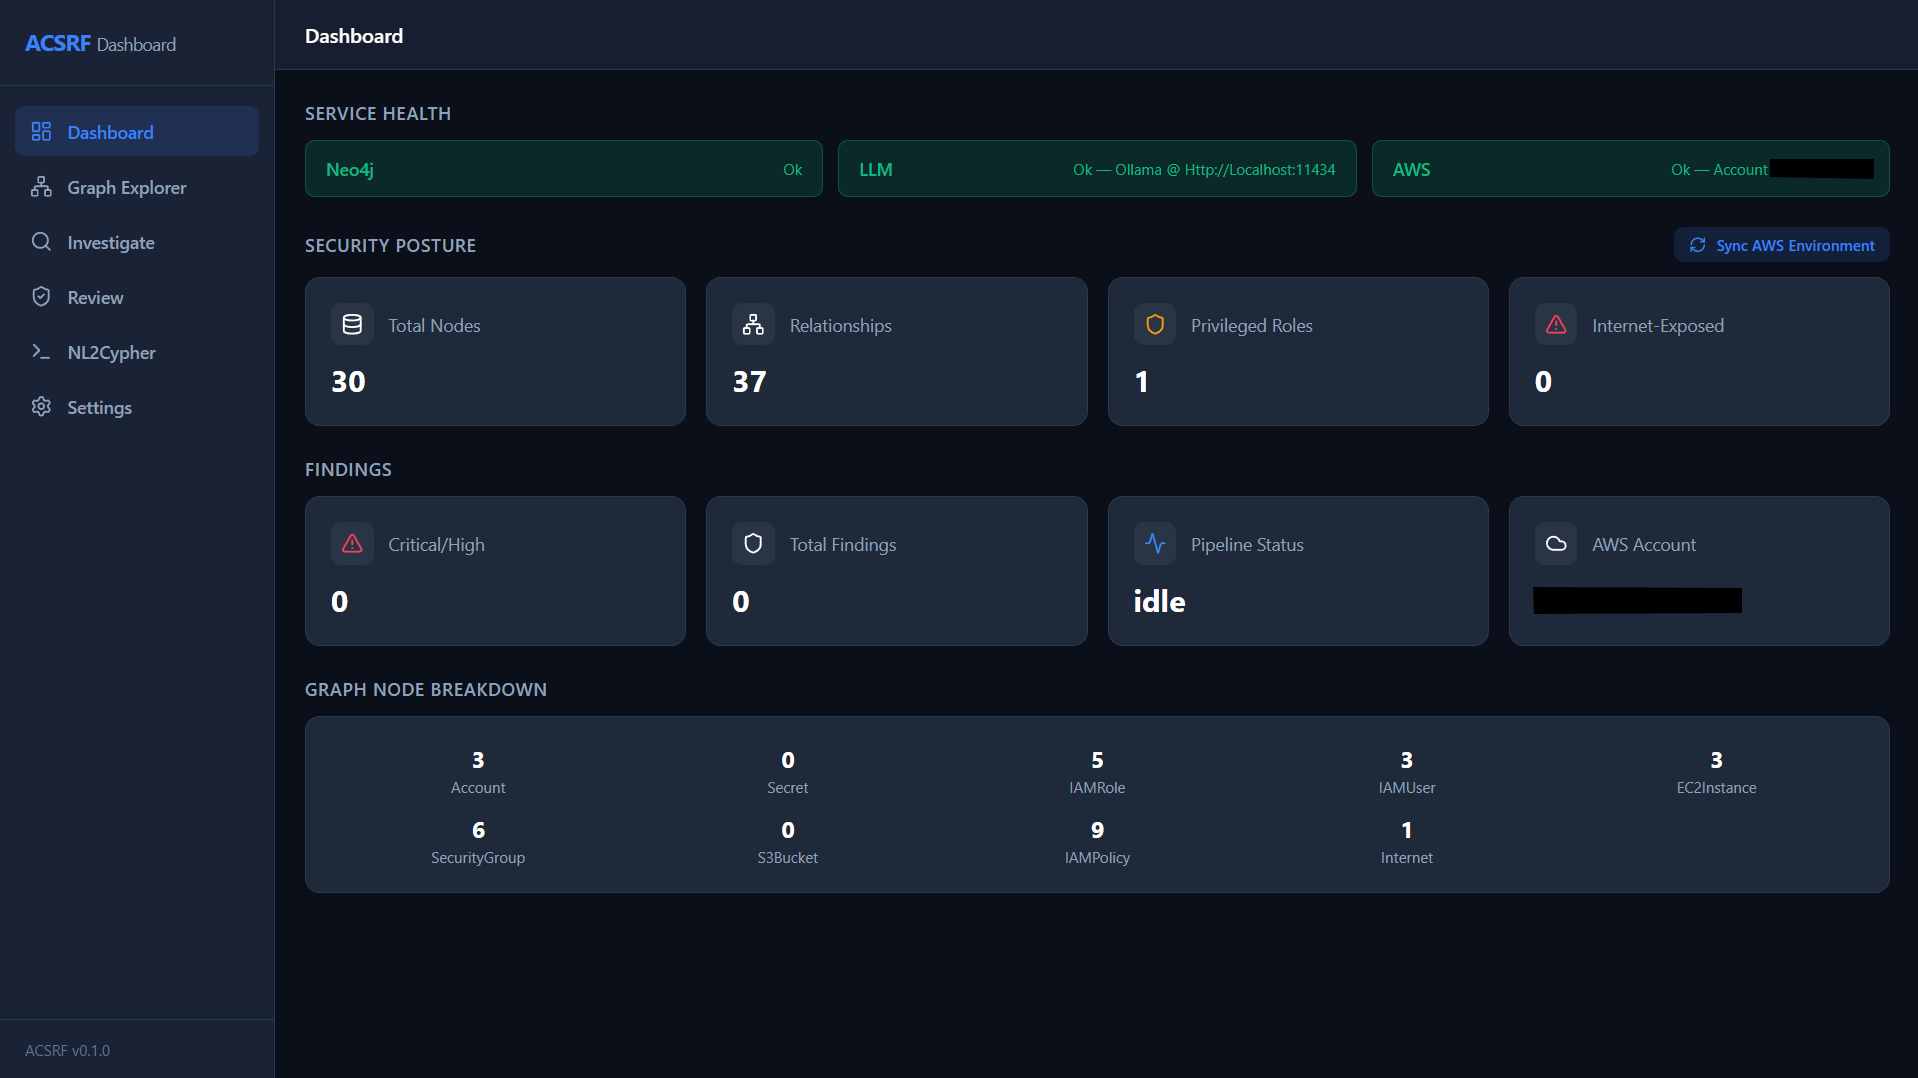Image resolution: width=1918 pixels, height=1078 pixels.
Task: Click the Graph Explorer network icon
Action: (x=41, y=187)
